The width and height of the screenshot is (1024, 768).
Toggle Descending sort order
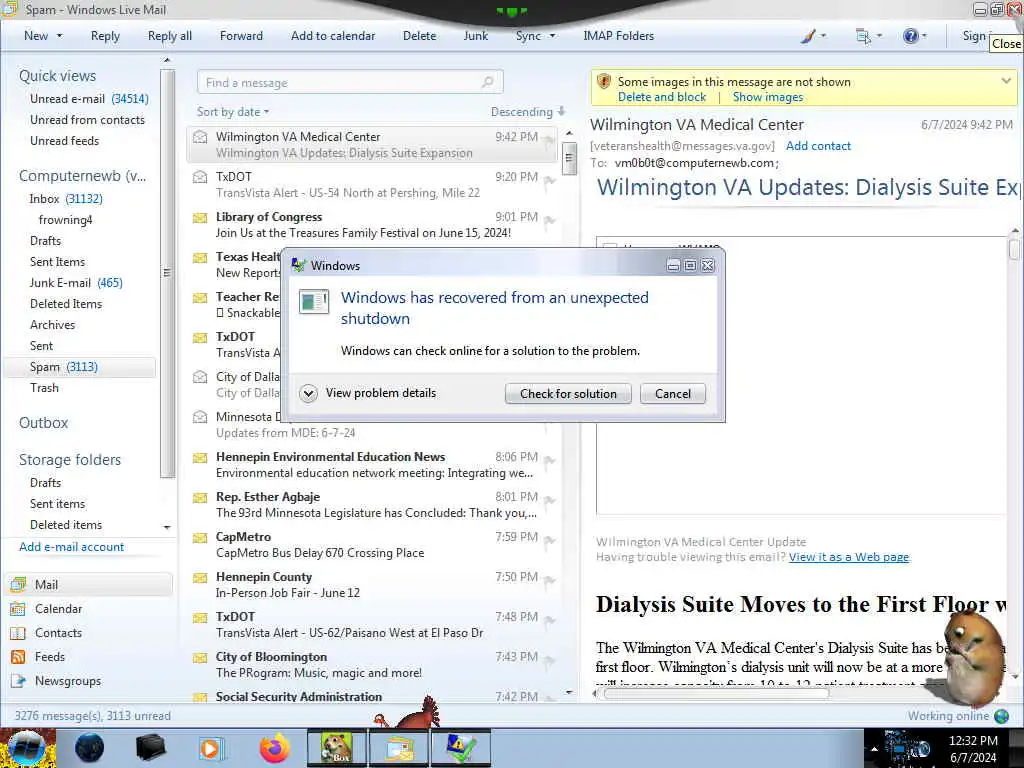[528, 112]
